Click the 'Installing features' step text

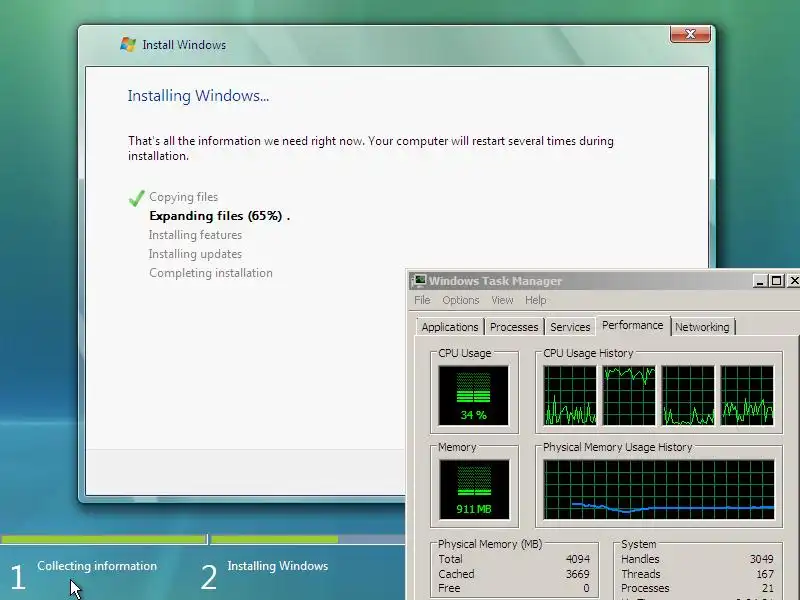(x=195, y=235)
